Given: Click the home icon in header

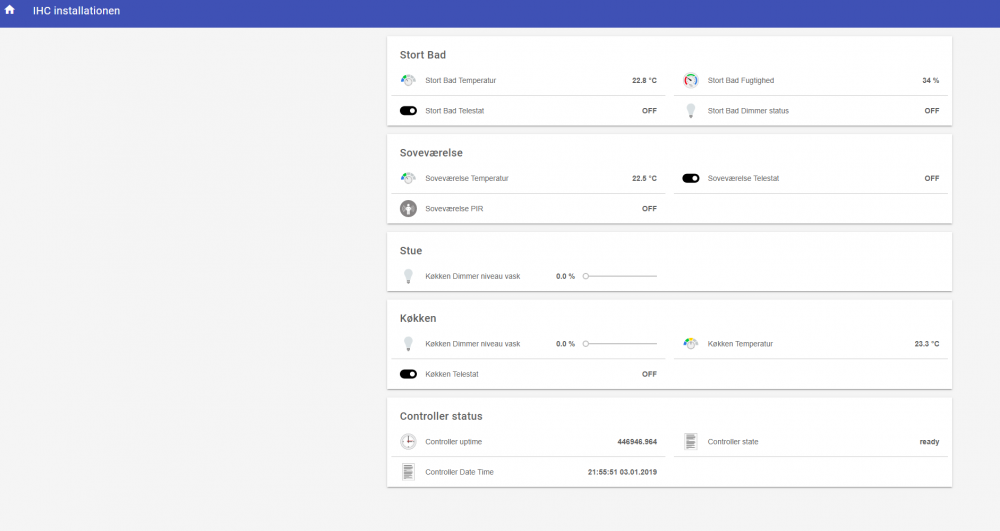Looking at the screenshot, I should pos(10,11).
